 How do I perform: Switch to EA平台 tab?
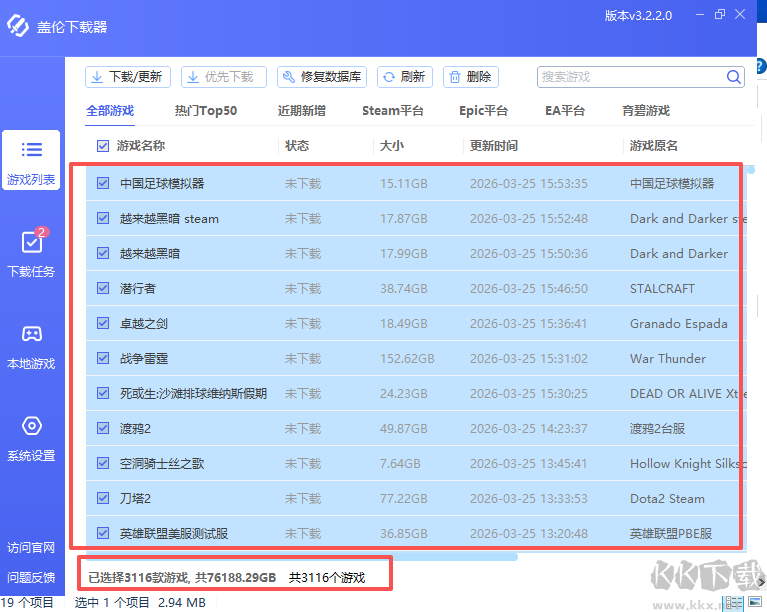point(565,111)
